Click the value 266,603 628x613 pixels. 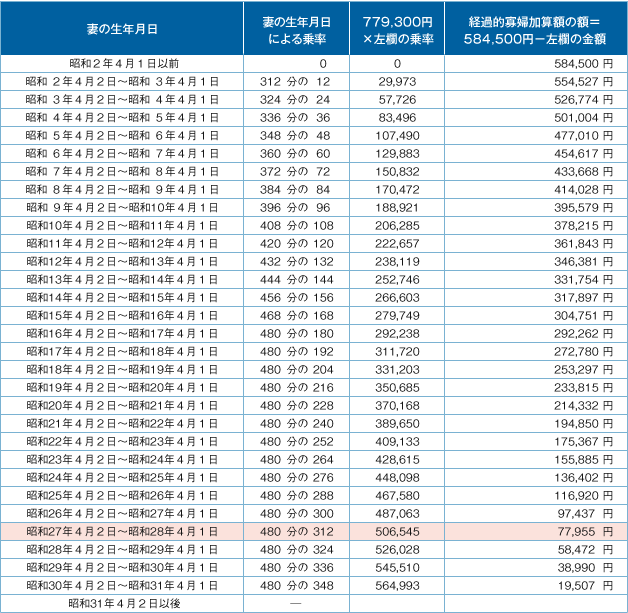coord(397,298)
